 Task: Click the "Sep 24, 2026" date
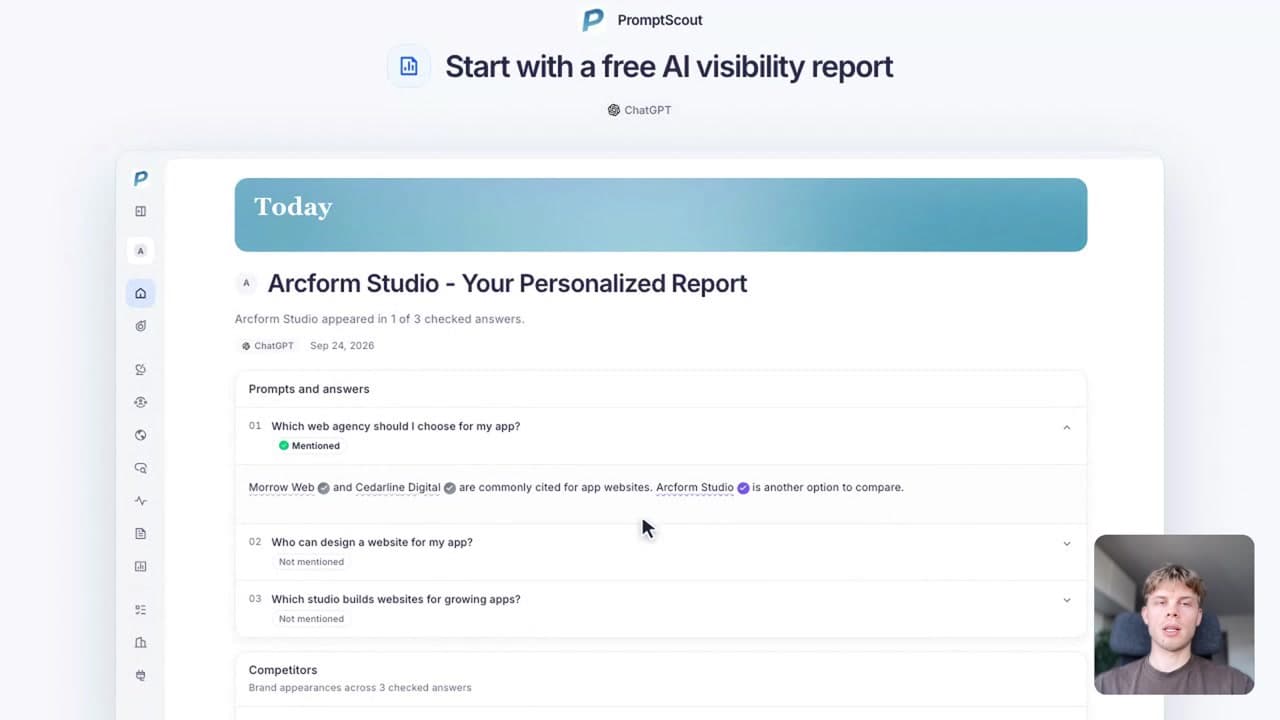pos(342,346)
